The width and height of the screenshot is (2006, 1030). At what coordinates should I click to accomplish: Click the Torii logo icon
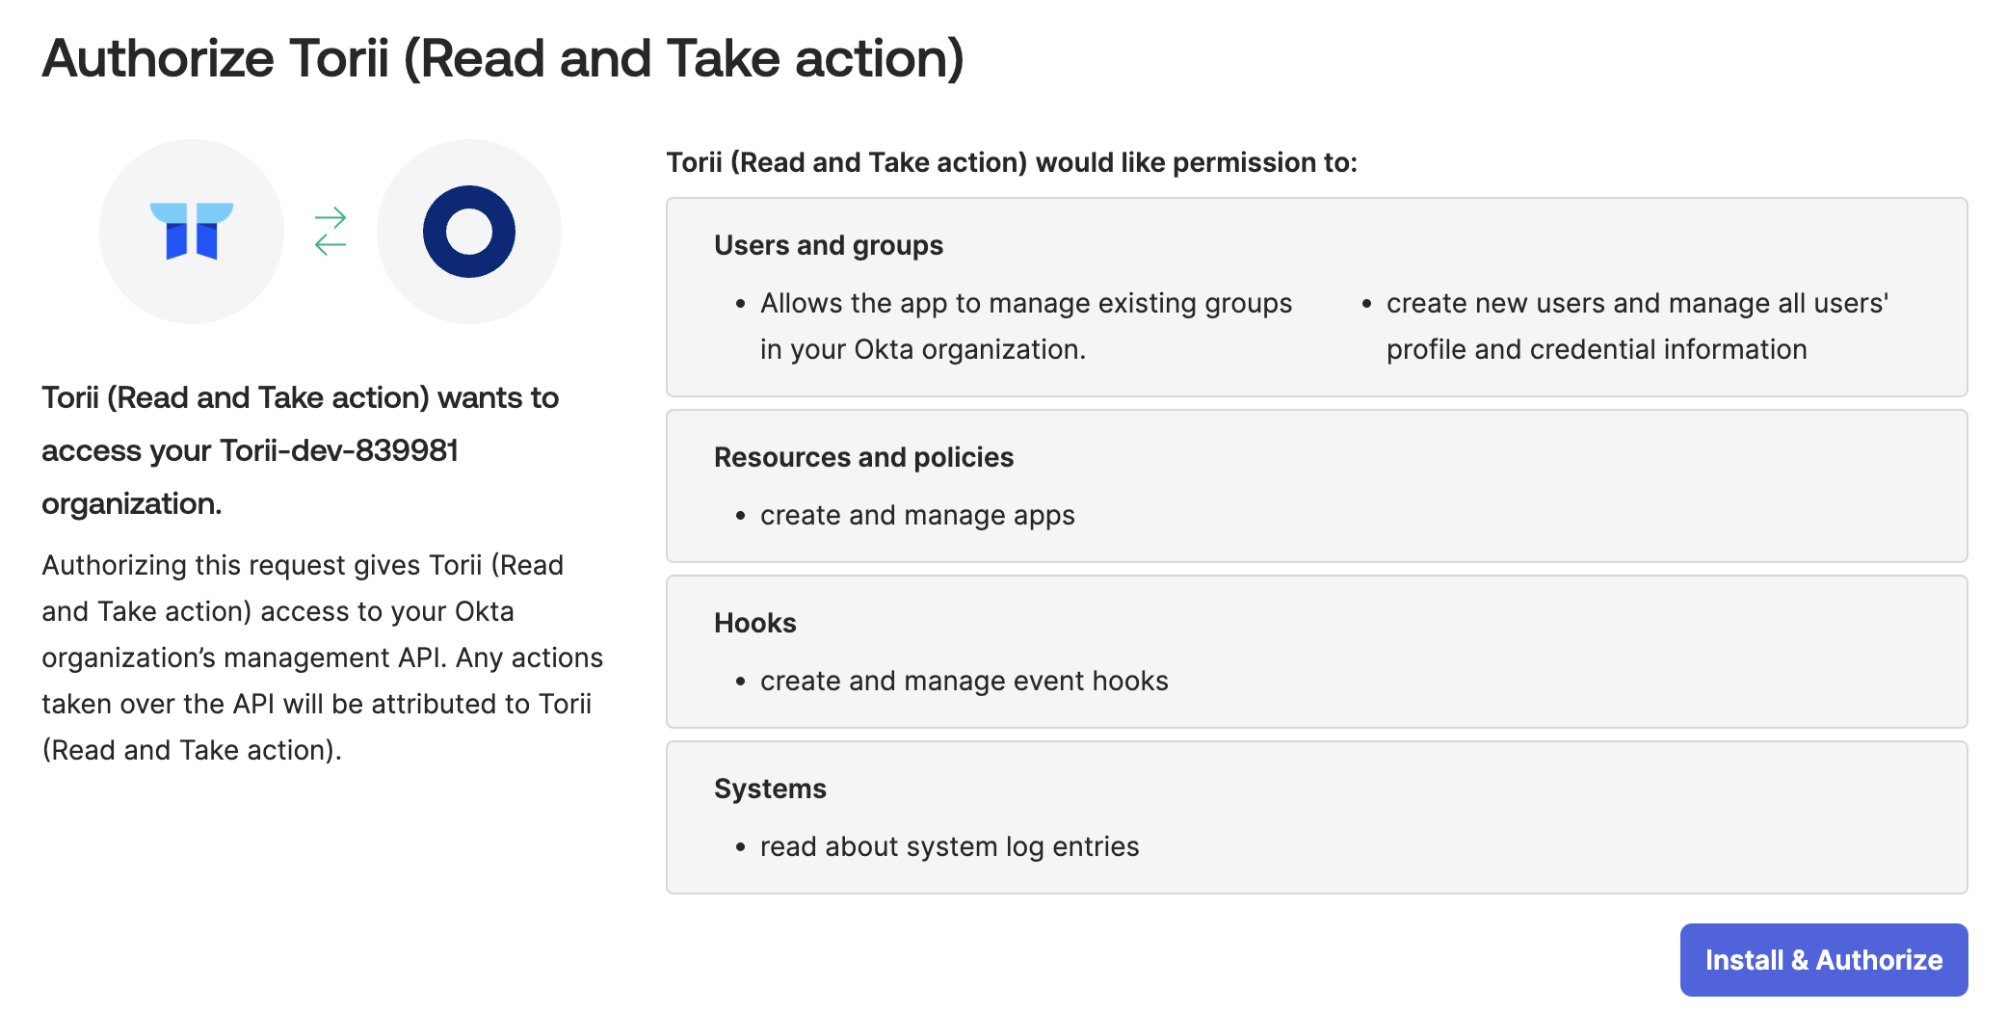coord(191,231)
